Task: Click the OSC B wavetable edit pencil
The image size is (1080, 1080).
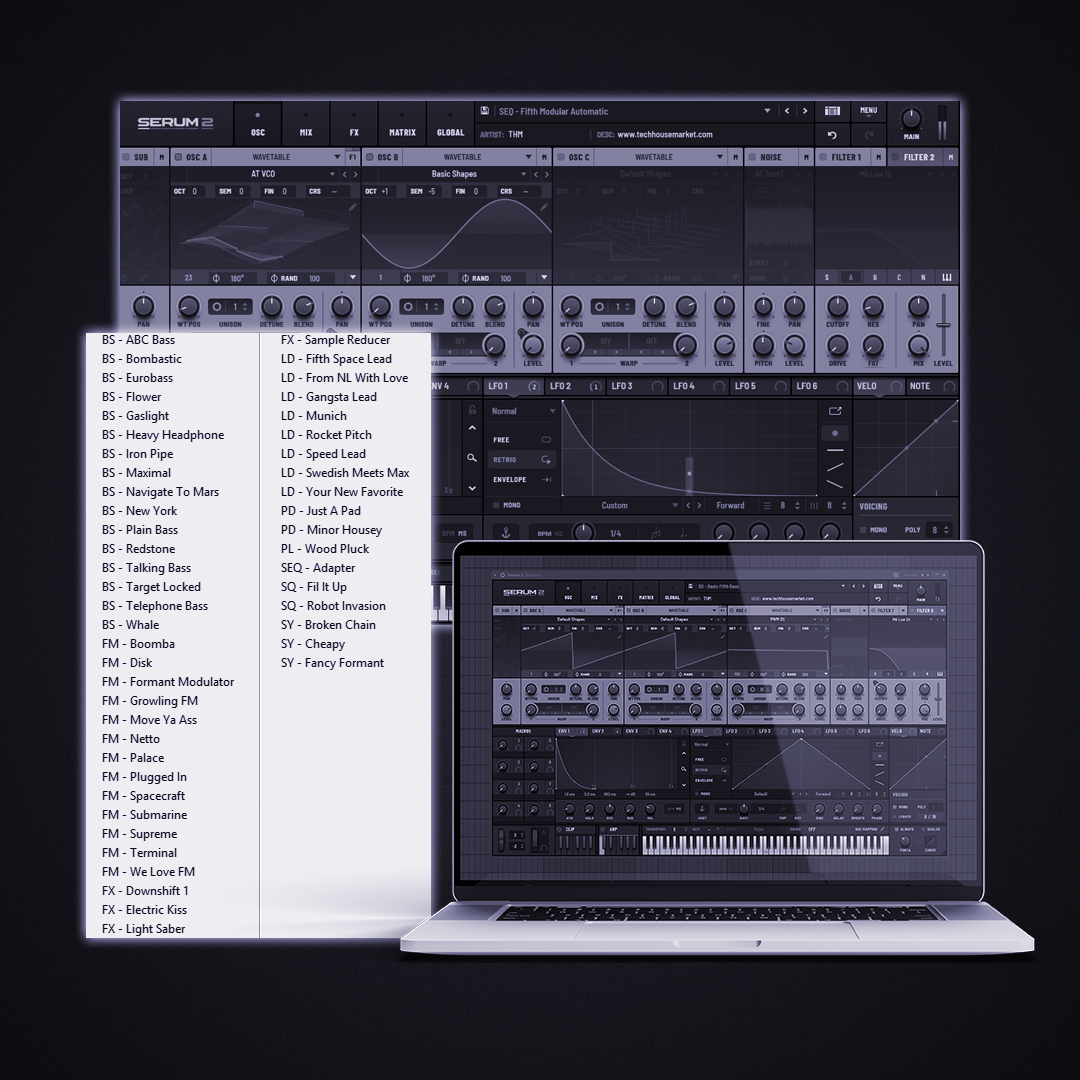Action: [544, 207]
